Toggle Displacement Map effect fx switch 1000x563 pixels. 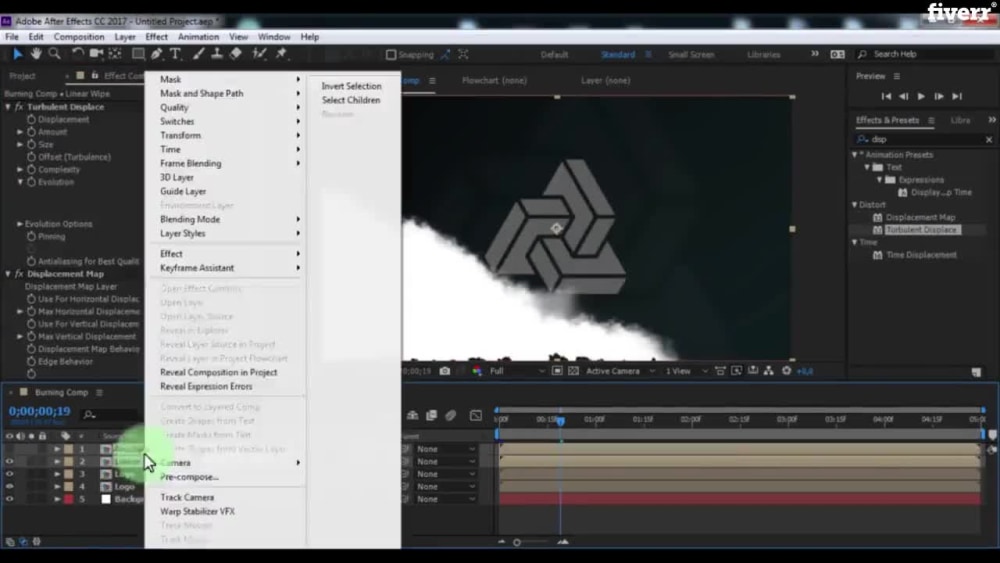19,274
